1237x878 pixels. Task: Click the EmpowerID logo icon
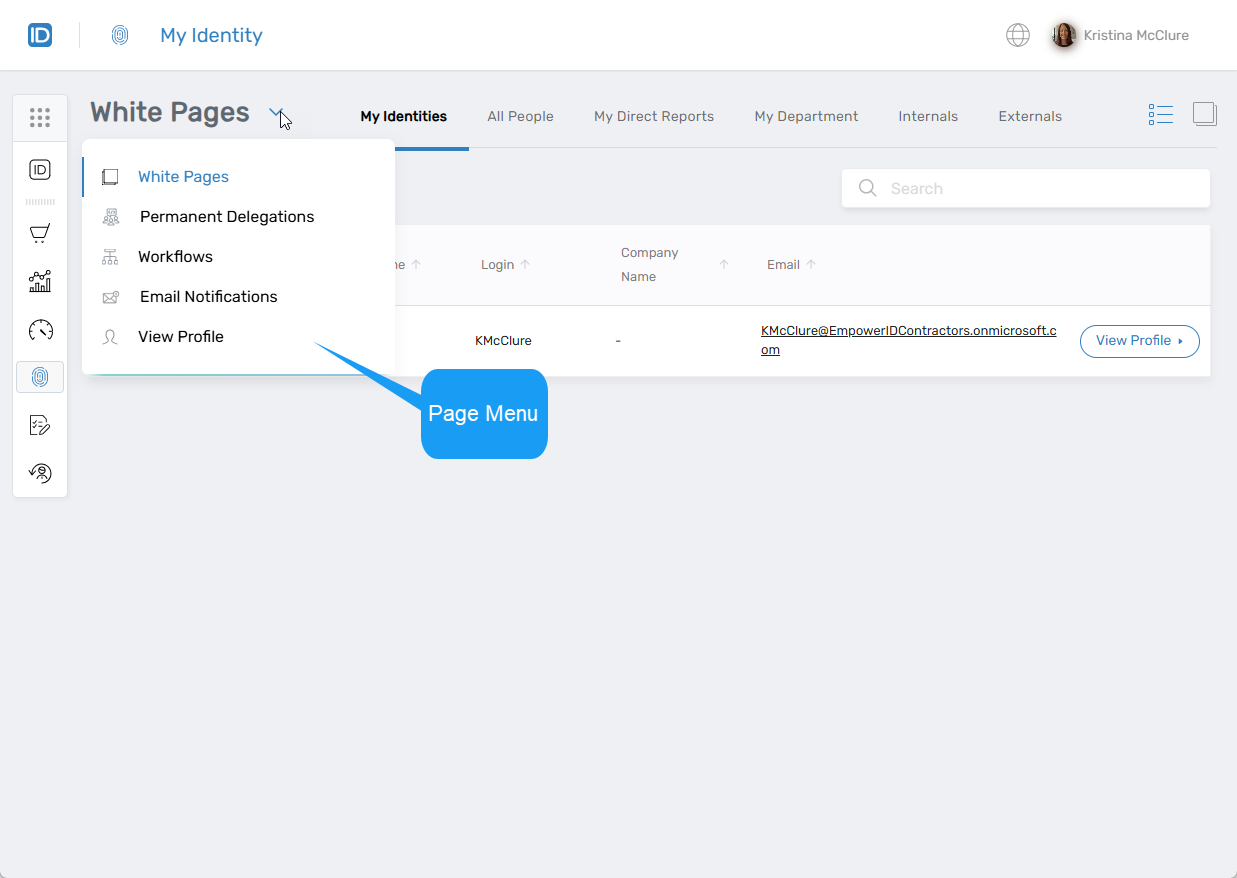click(x=40, y=36)
